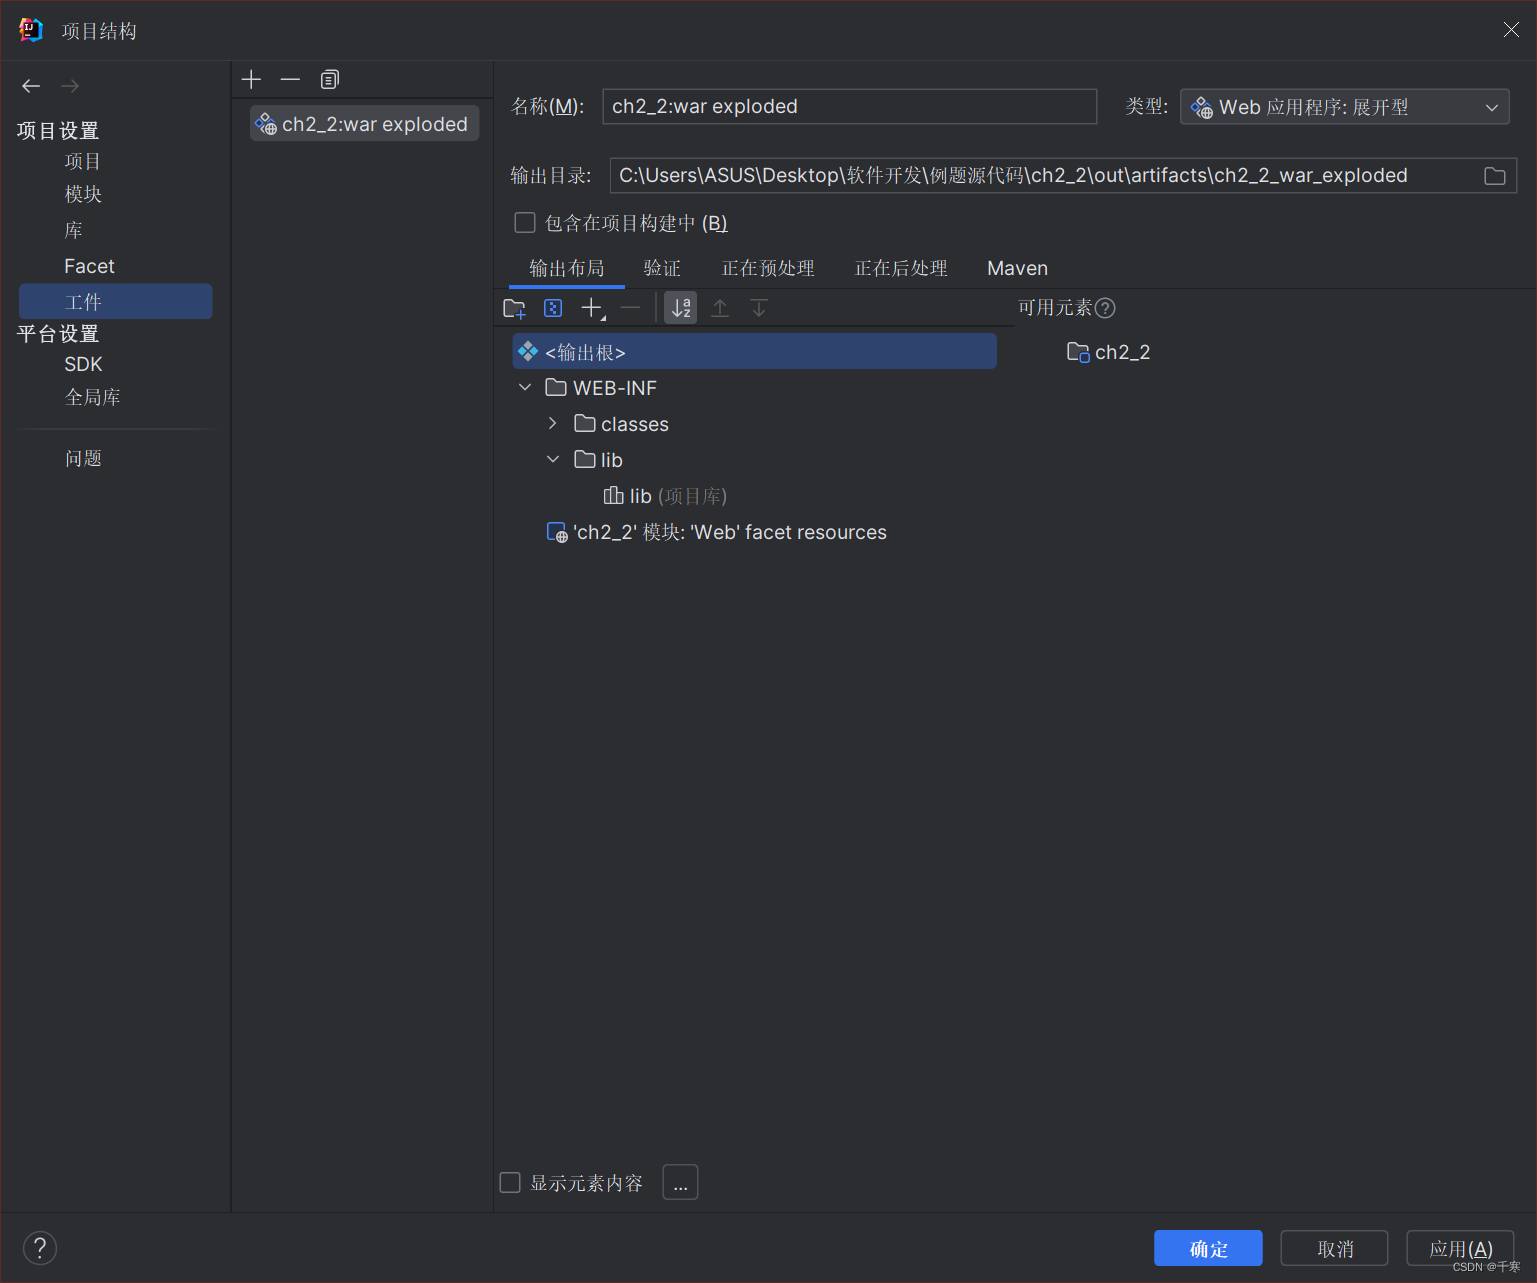1537x1283 pixels.
Task: Select ch2_2:war exploded artifact in list
Action: tap(364, 124)
